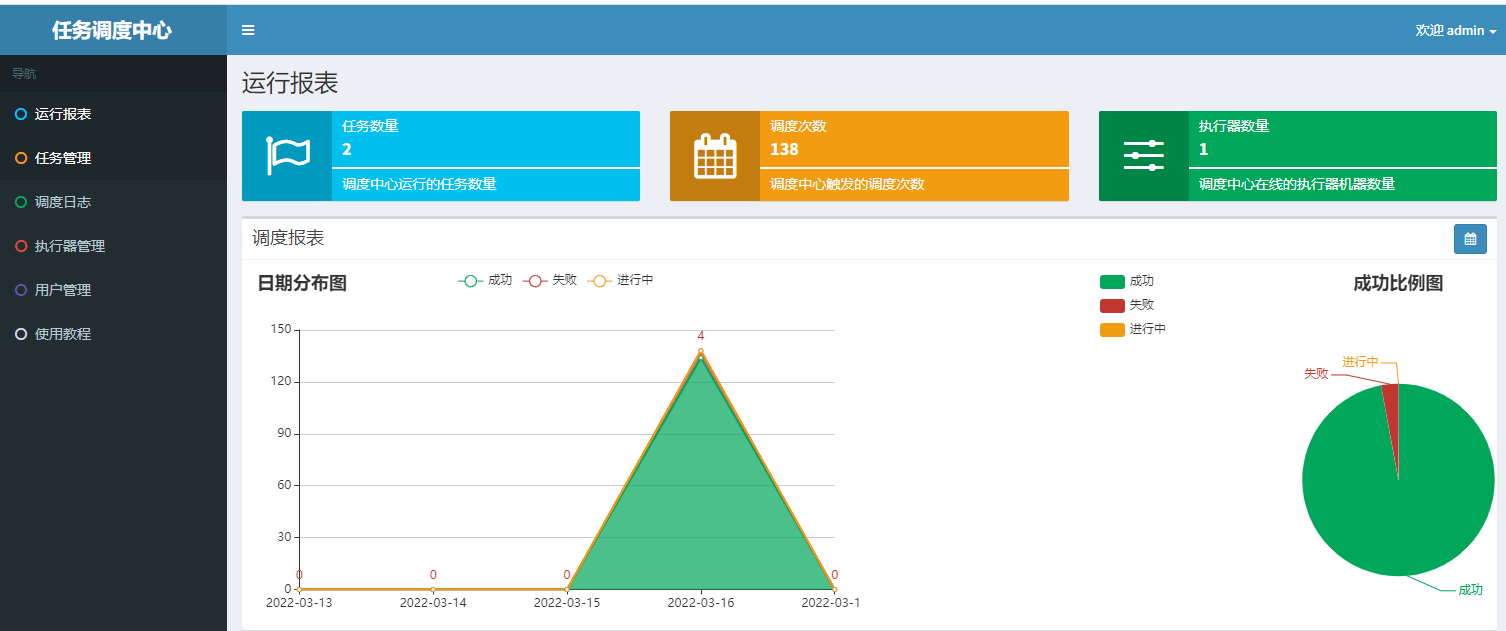Viewport: 1506px width, 631px height.
Task: Open 运行报表 in the sidebar
Action: (x=113, y=114)
